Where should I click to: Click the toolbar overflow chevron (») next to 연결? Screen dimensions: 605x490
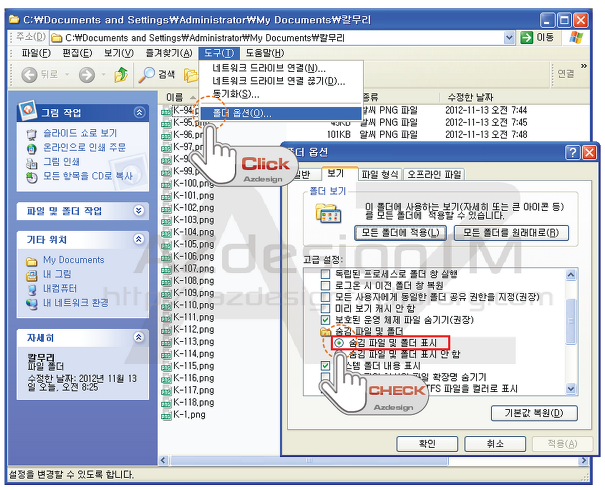tap(584, 66)
